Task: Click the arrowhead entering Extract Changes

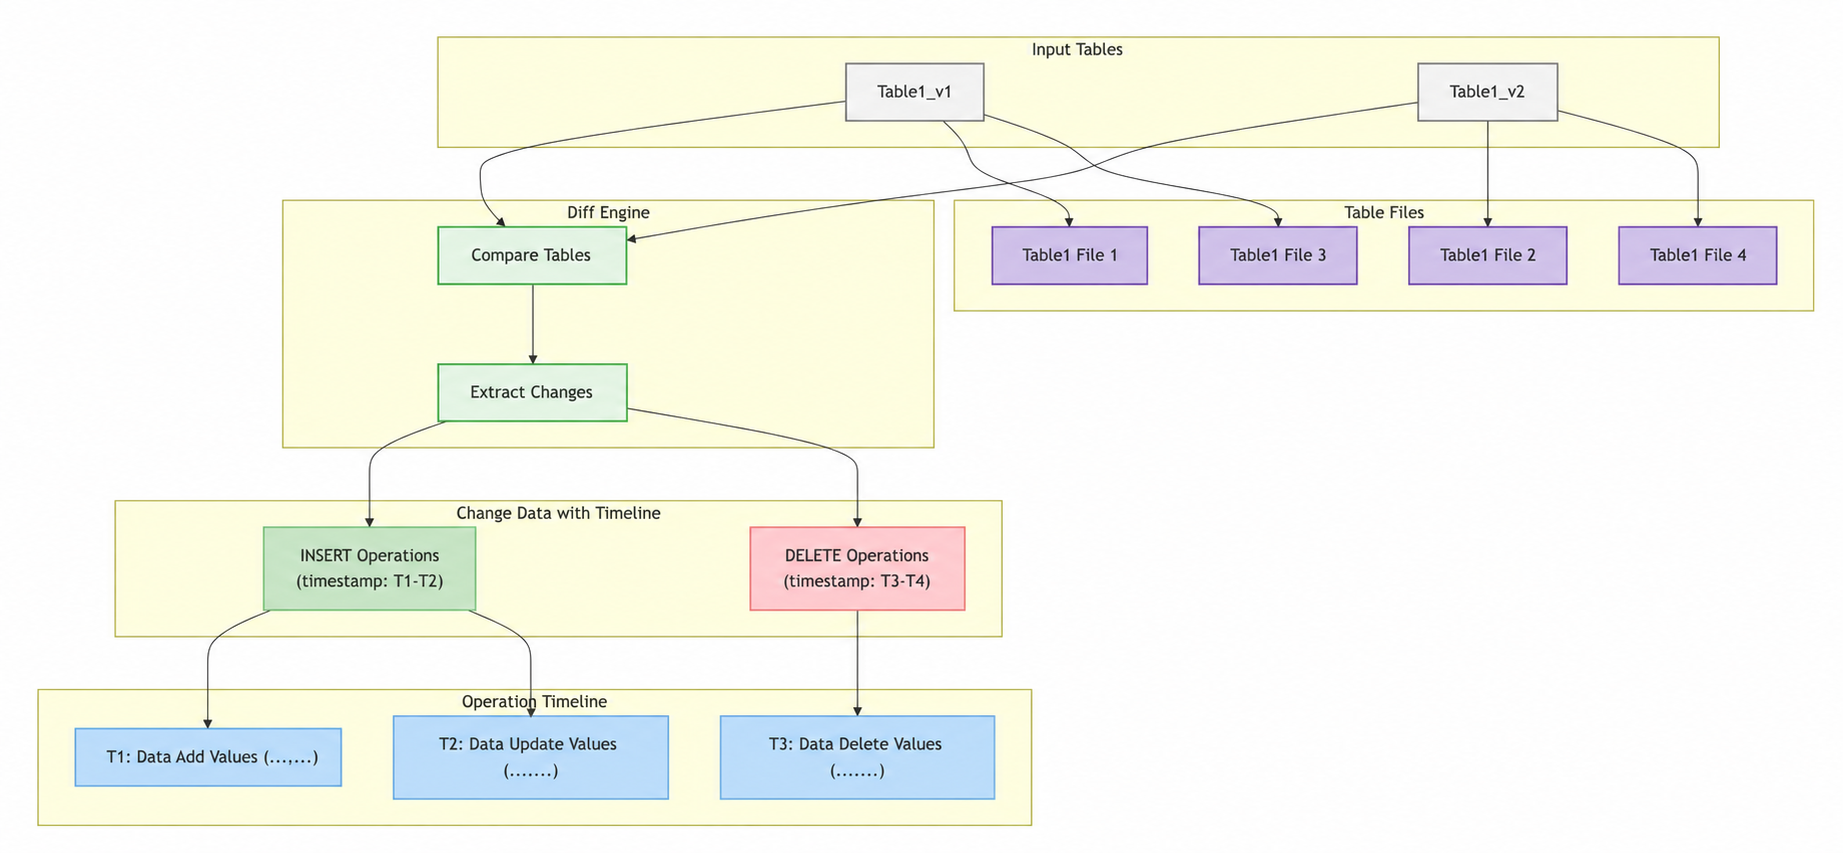Action: [533, 359]
